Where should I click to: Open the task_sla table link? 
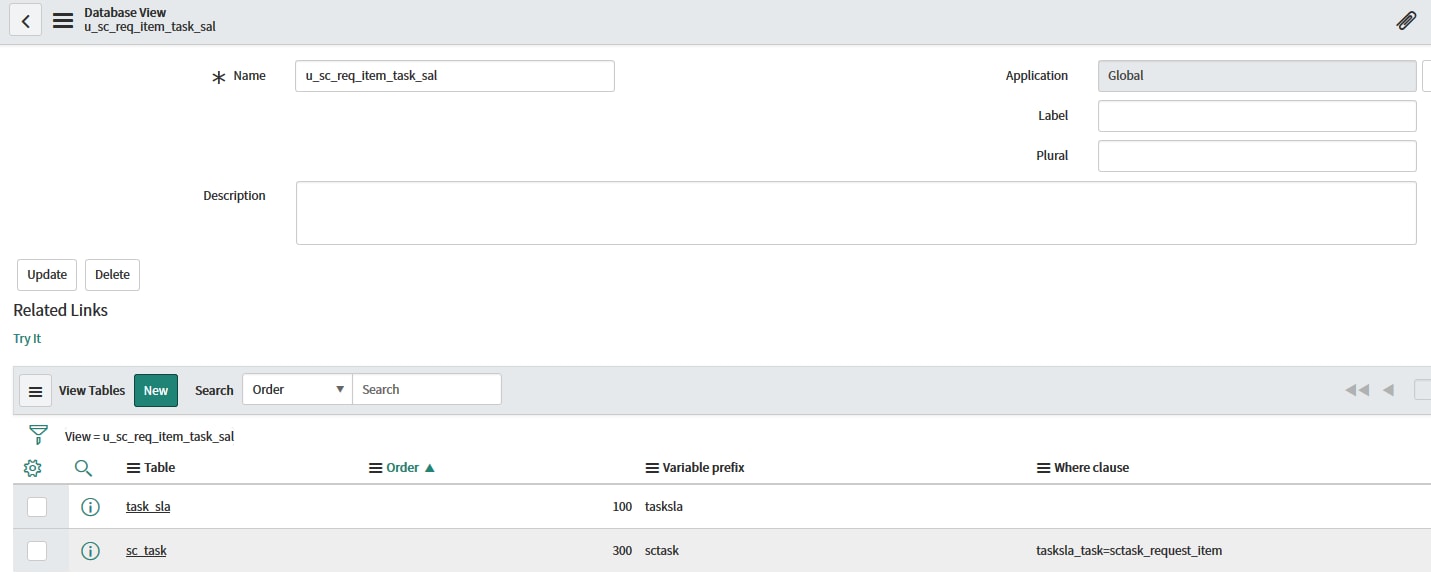click(148, 507)
